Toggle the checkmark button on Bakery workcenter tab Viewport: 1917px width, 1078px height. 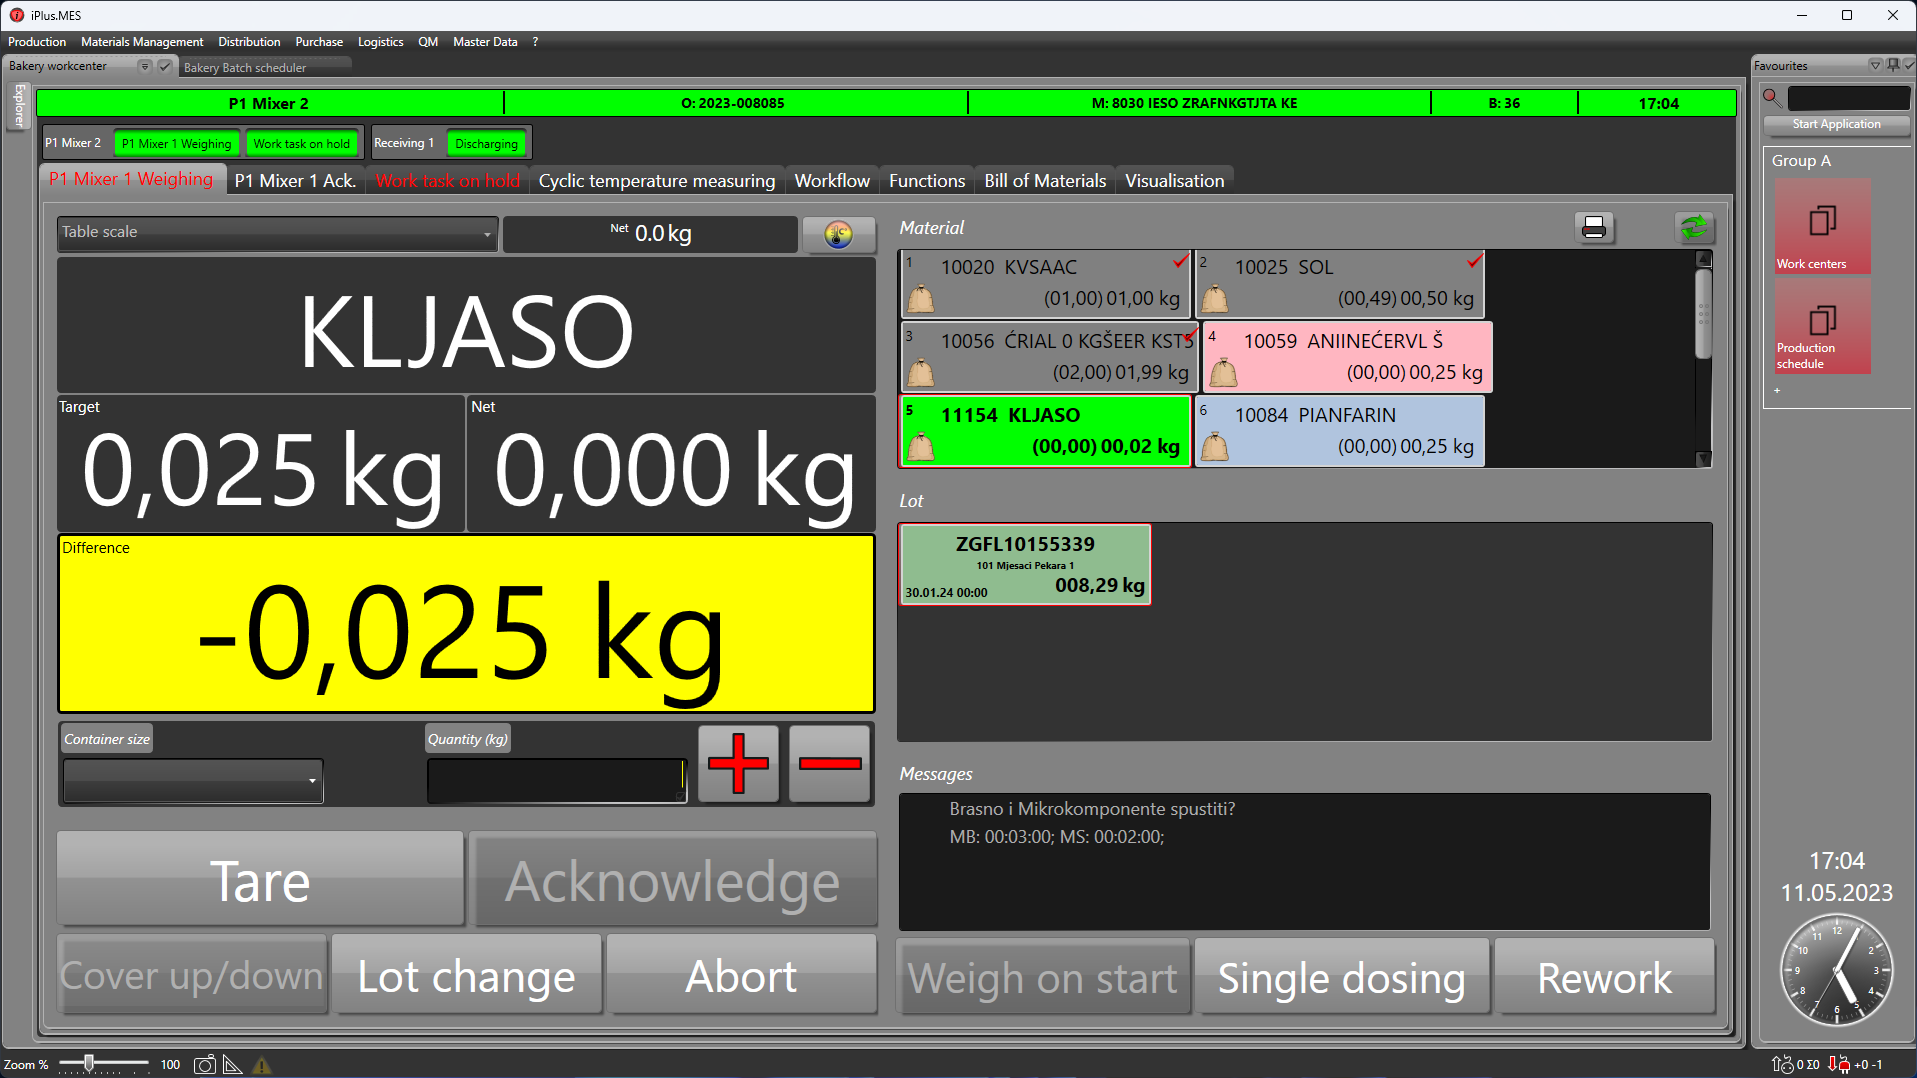tap(165, 66)
